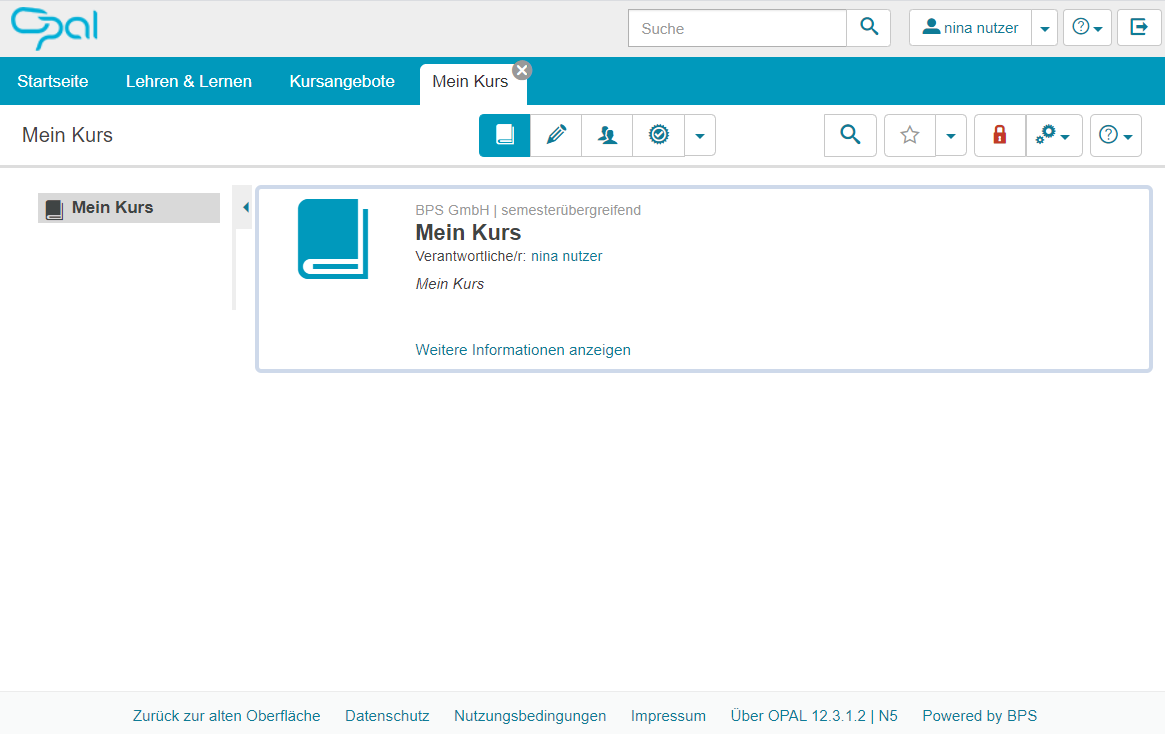Show Weitere Informationen for the course
The height and width of the screenshot is (734, 1165).
pos(523,349)
